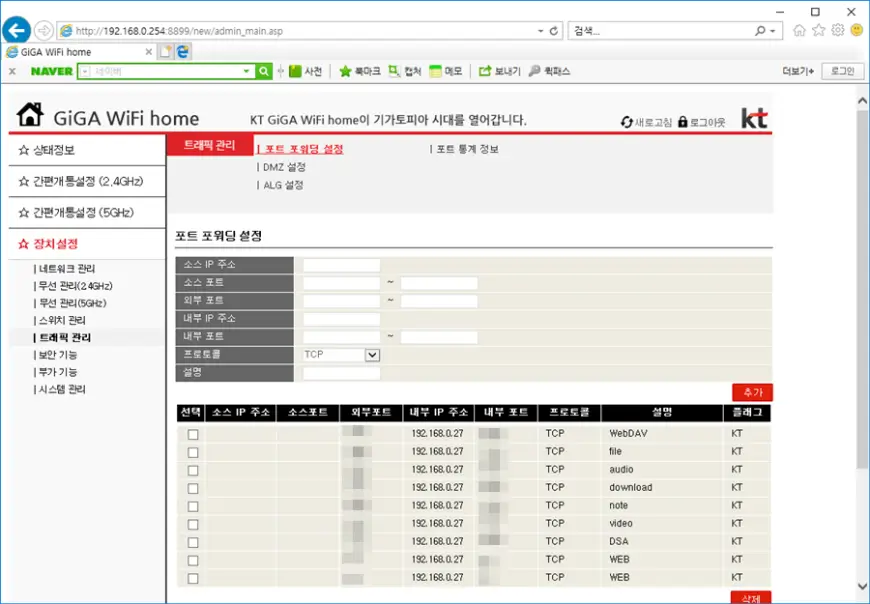This screenshot has width=870, height=604.
Task: Click the 내부 IP 주소 input field
Action: coord(341,319)
